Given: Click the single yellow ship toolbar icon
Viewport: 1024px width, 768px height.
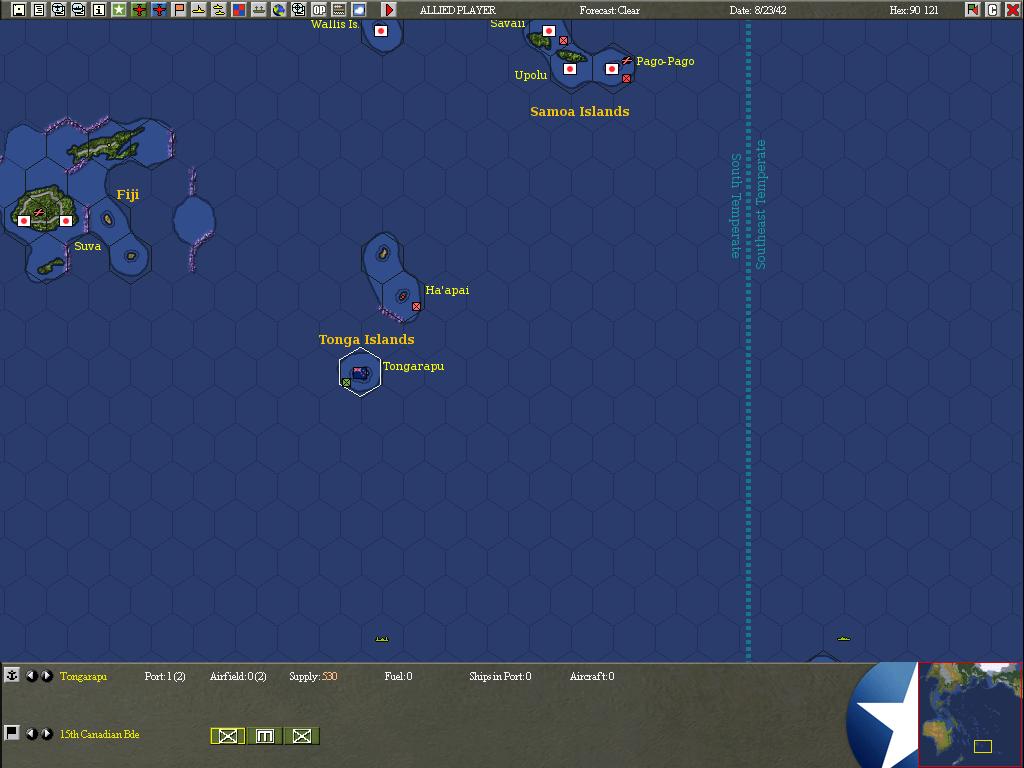Looking at the screenshot, I should pos(199,10).
